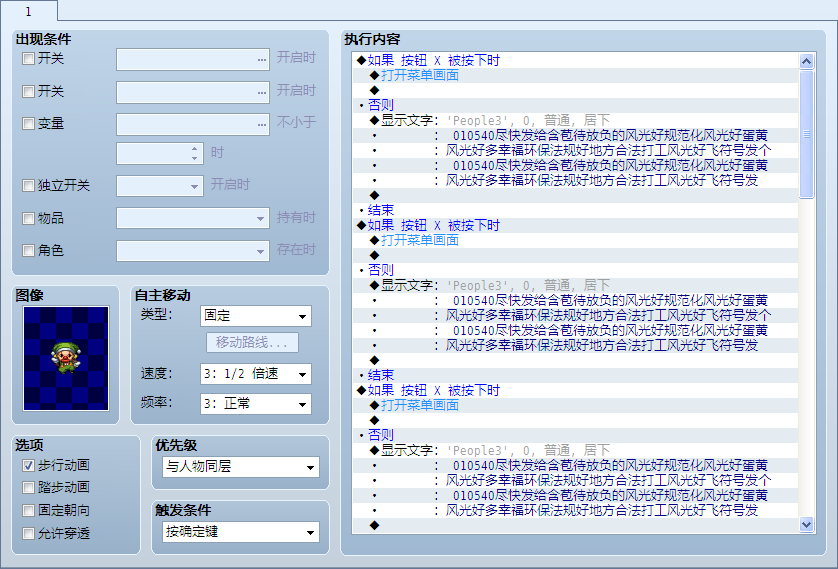Screen dimensions: 838x569
Task: Open the 变量 selector field
Action: coord(193,124)
